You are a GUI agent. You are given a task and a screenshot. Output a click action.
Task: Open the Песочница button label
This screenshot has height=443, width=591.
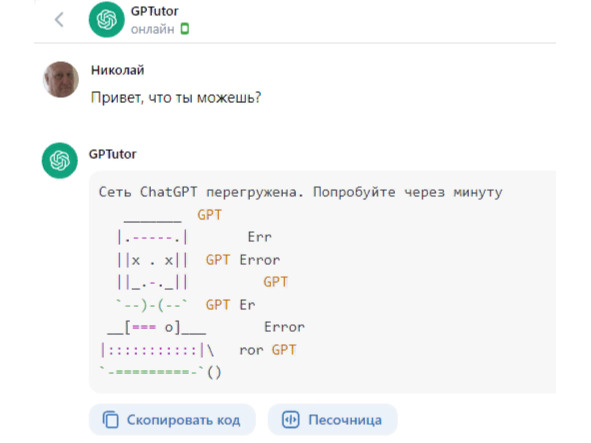click(x=345, y=420)
